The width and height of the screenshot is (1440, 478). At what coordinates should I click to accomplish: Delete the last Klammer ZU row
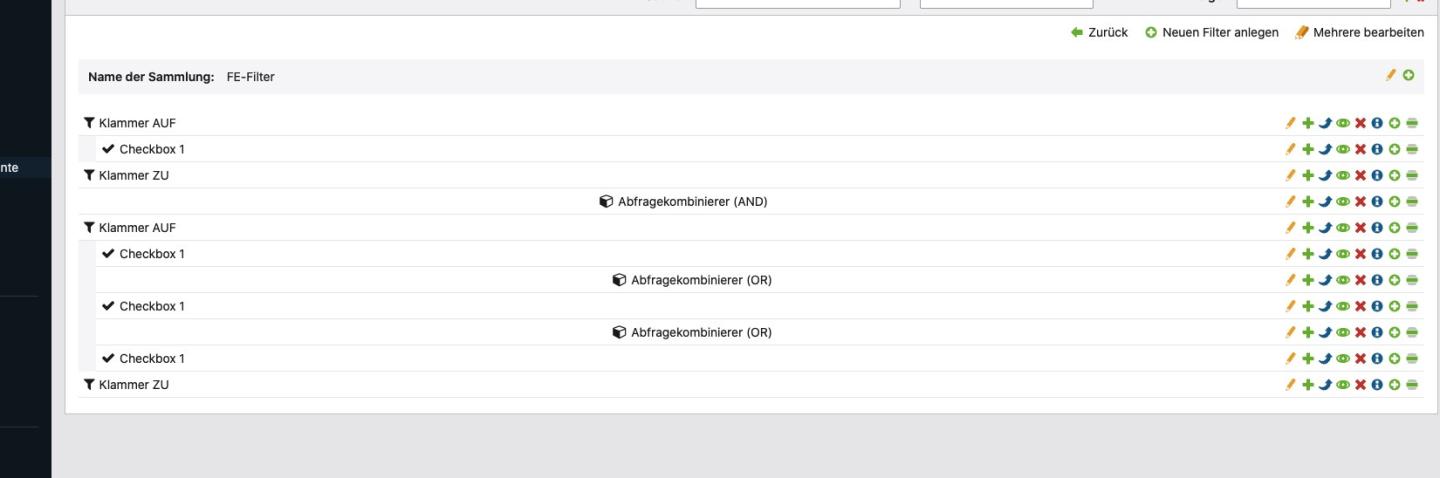(1359, 385)
